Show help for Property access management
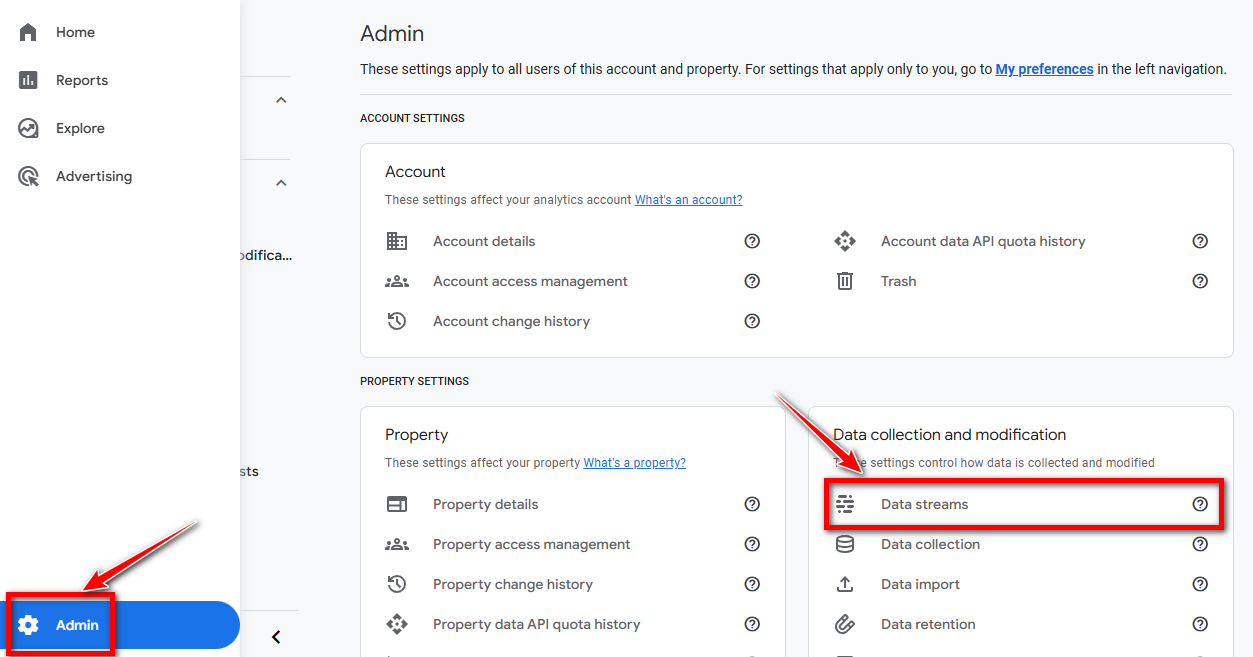The height and width of the screenshot is (657, 1253). [x=752, y=544]
